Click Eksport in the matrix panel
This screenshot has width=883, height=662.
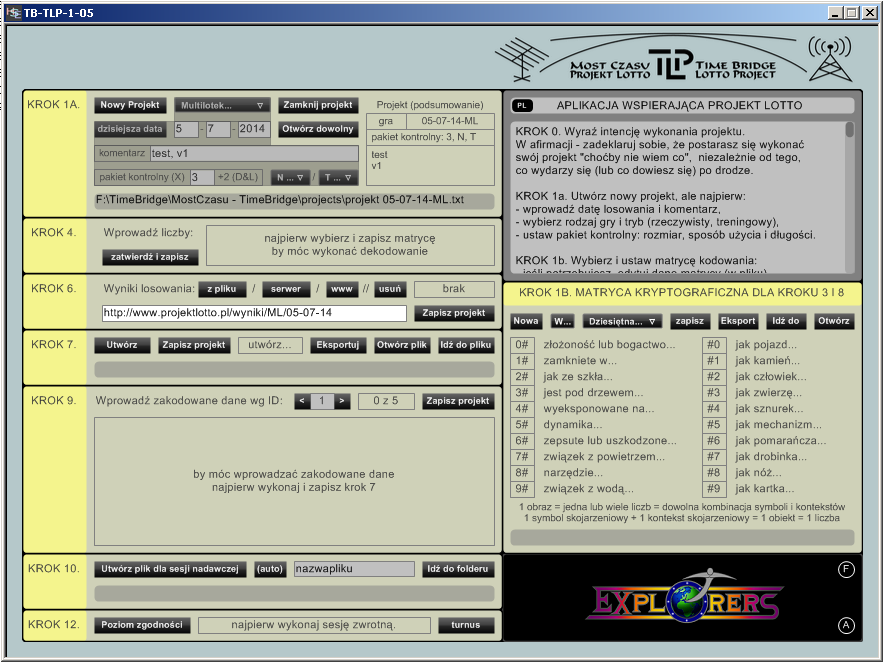[738, 321]
